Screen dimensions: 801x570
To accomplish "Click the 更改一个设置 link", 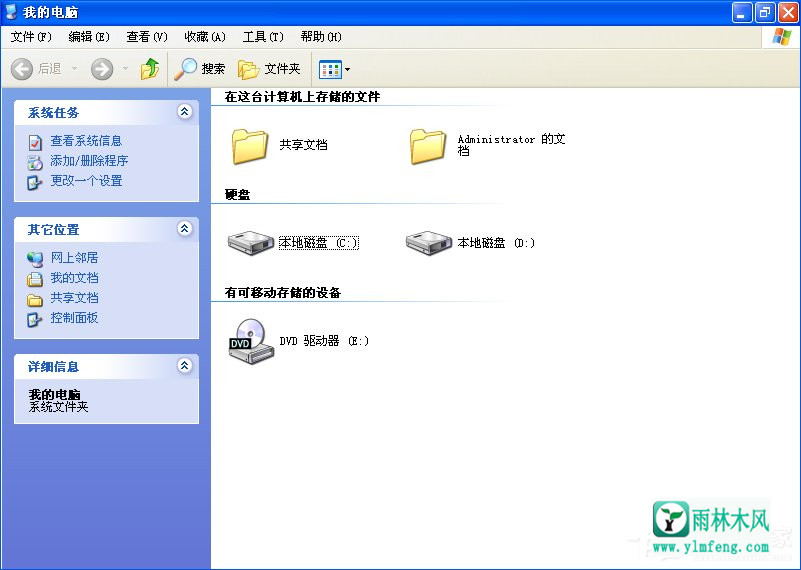I will pos(86,181).
